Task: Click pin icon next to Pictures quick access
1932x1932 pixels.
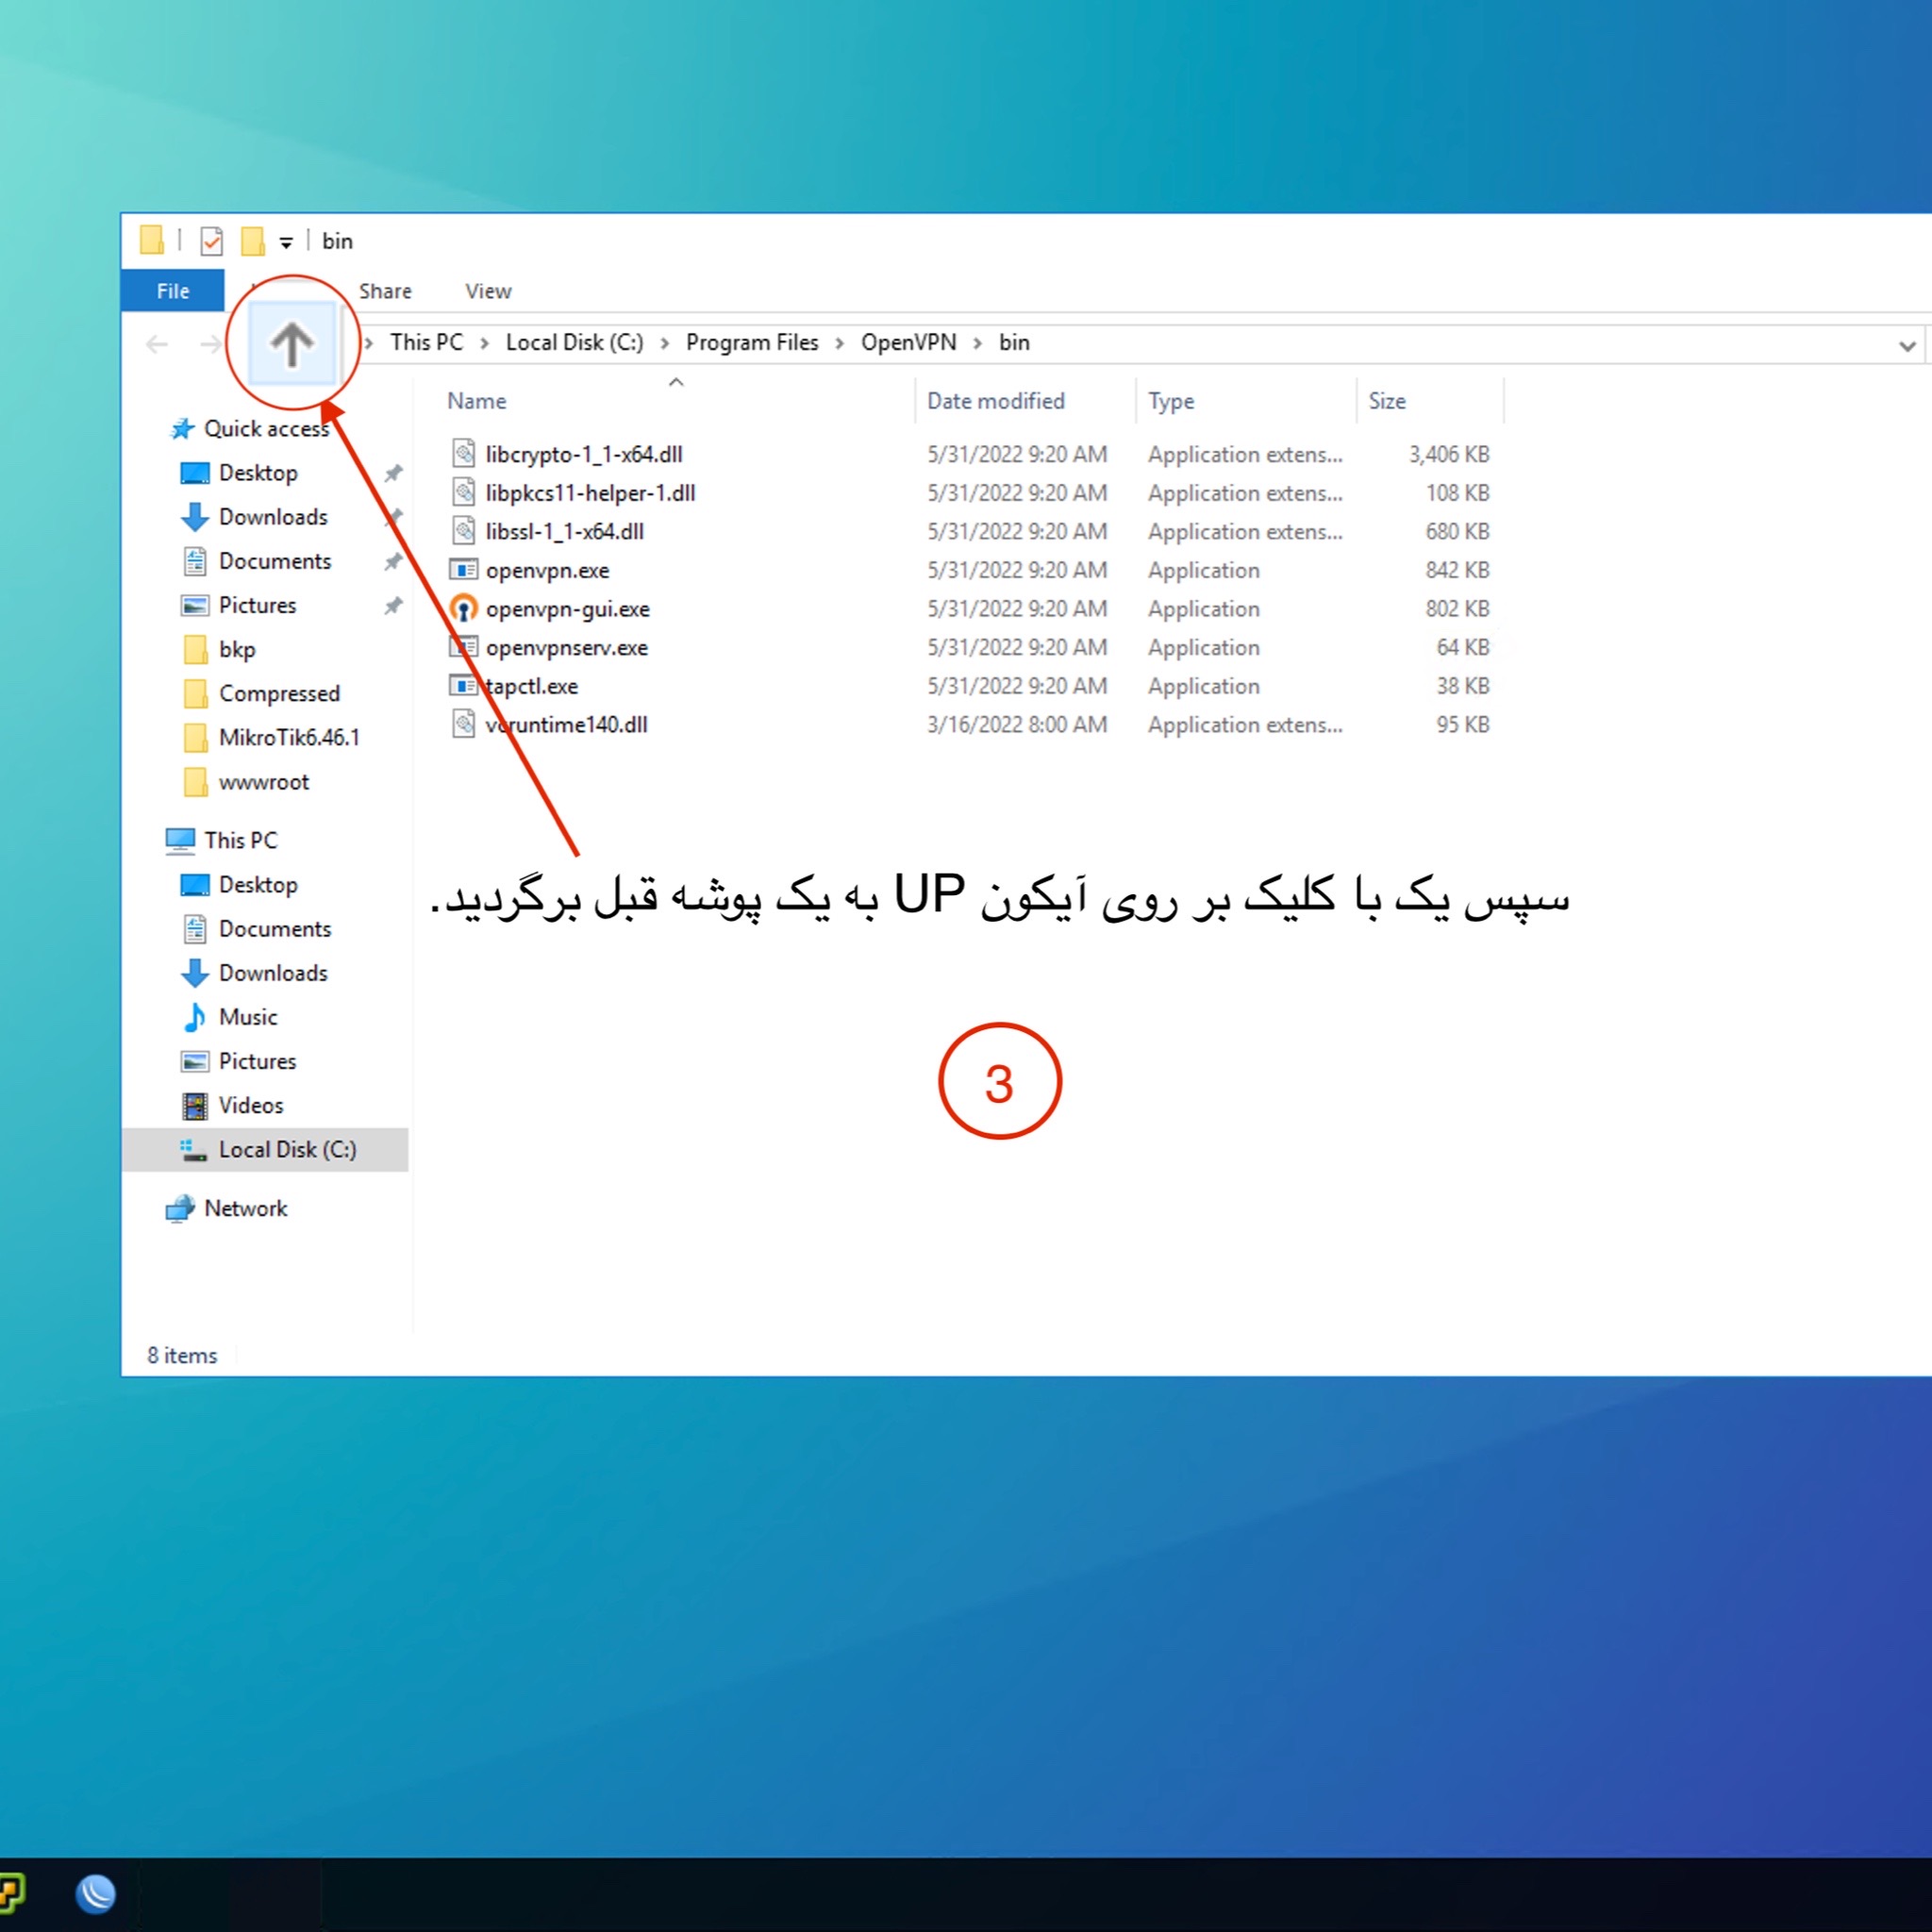Action: click(x=393, y=605)
